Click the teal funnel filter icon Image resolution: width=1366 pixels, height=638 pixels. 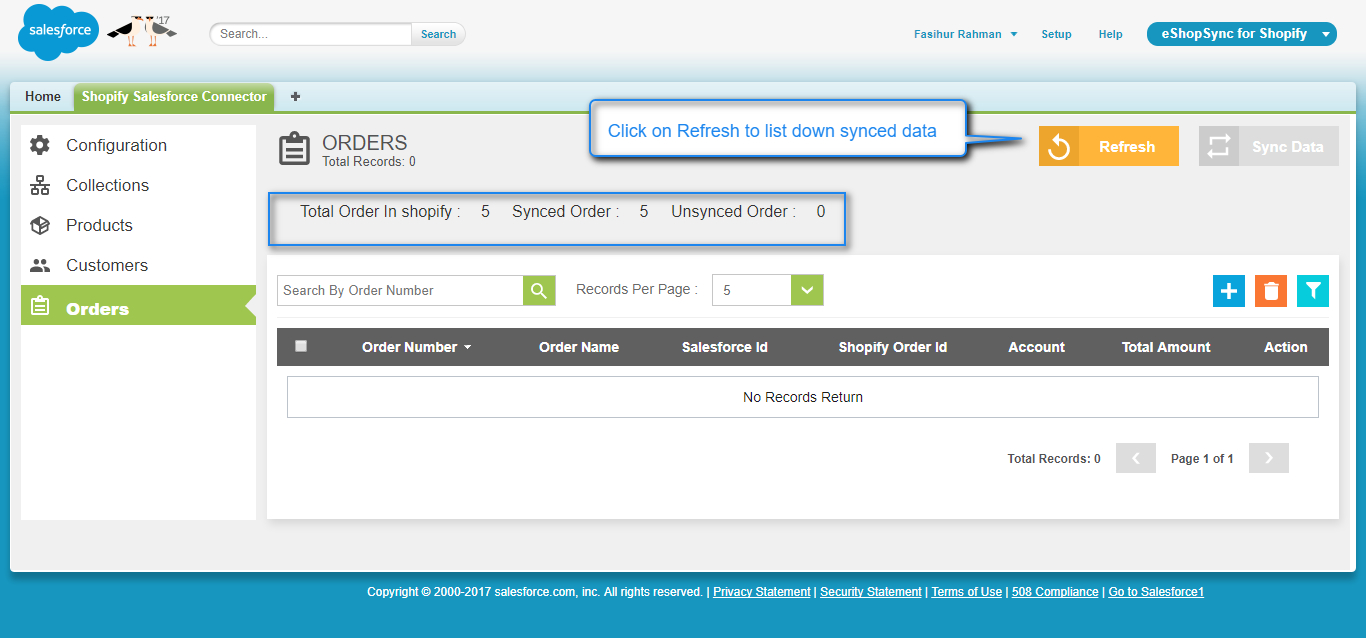point(1313,291)
